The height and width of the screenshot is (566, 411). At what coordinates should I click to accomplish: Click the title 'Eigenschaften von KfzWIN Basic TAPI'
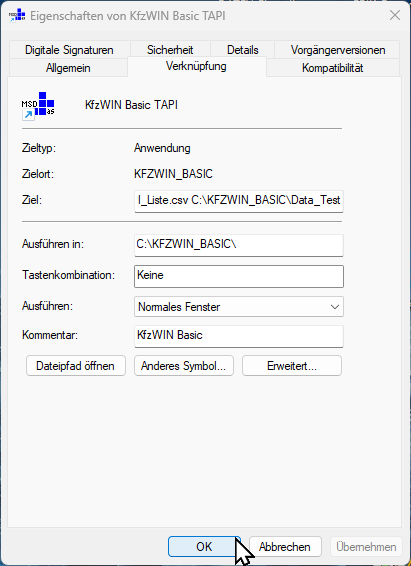(128, 16)
